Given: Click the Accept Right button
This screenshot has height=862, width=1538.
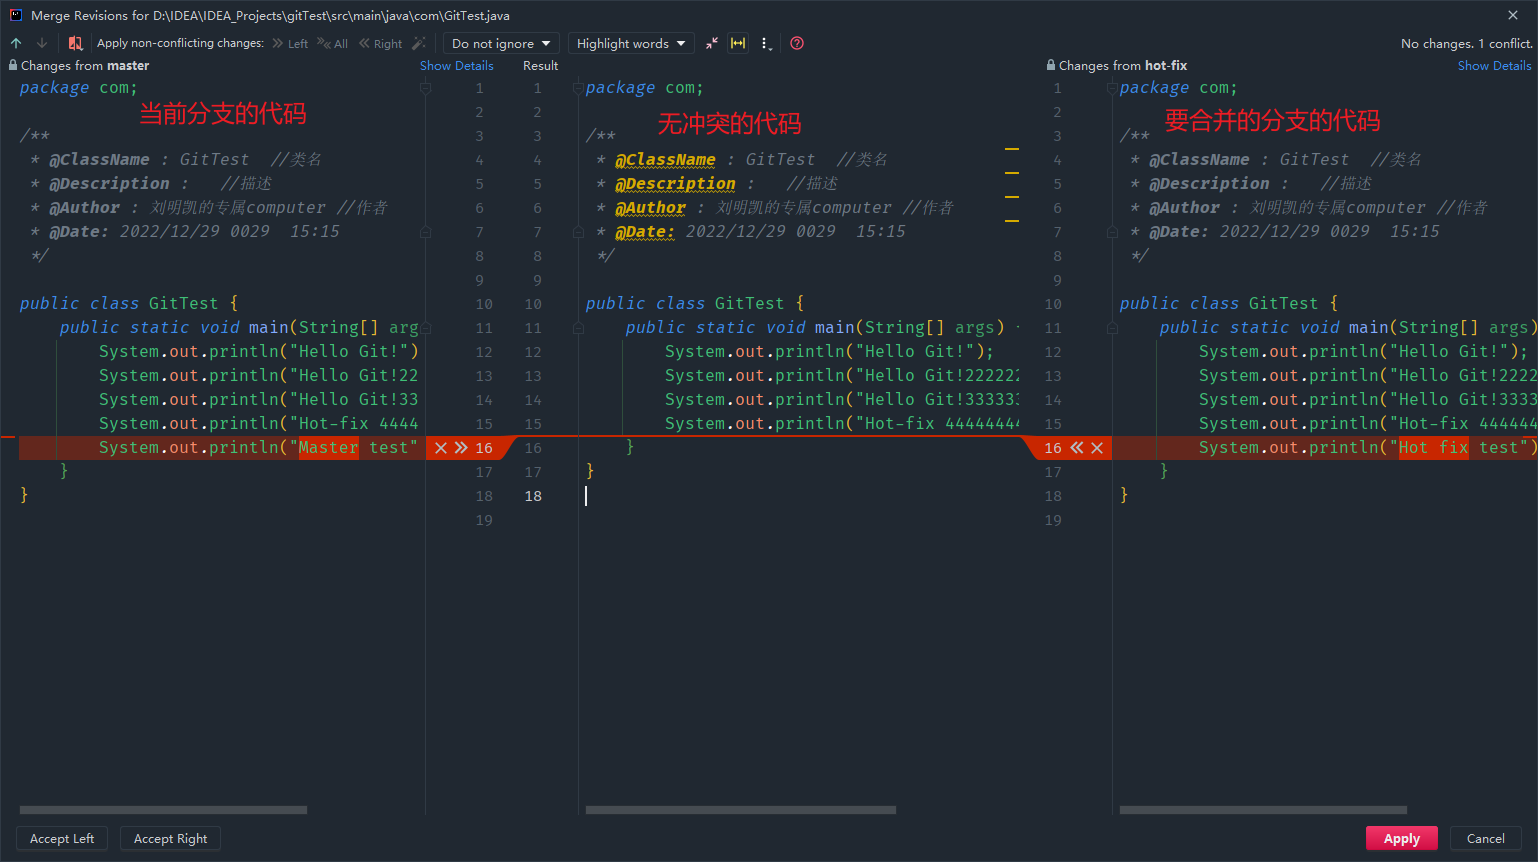Looking at the screenshot, I should coord(170,838).
